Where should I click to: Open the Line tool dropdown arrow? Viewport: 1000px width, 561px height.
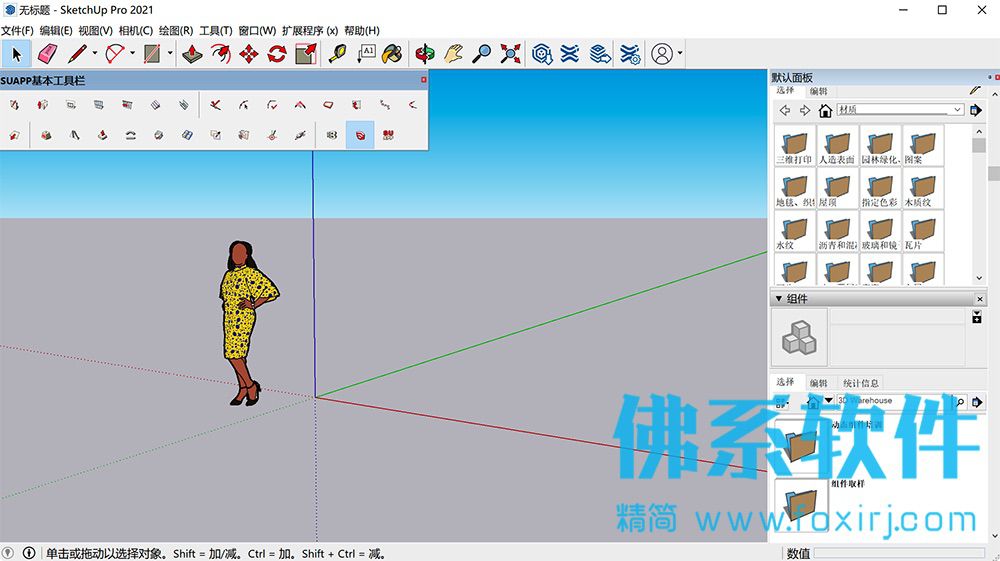94,54
